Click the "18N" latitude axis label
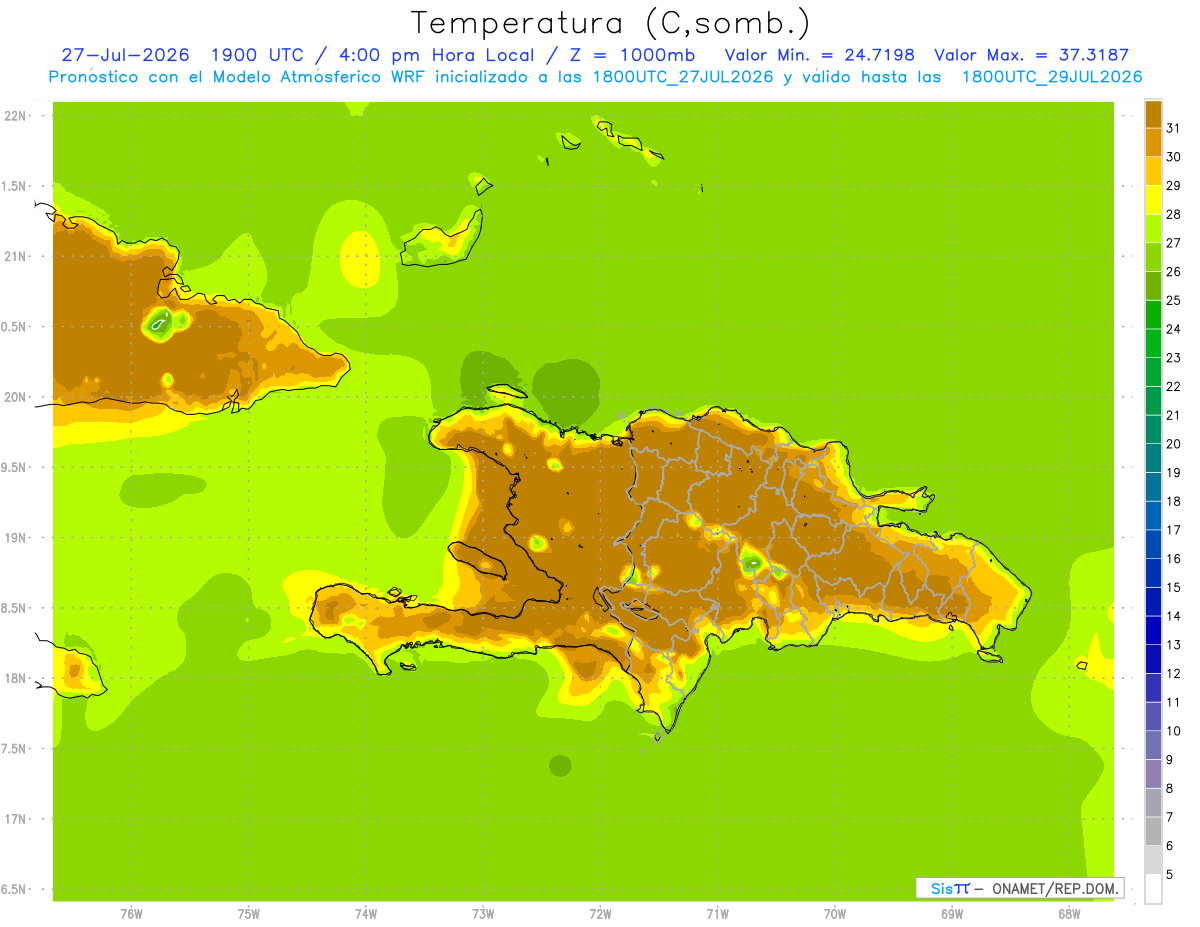This screenshot has height=927, width=1200. click(x=15, y=678)
